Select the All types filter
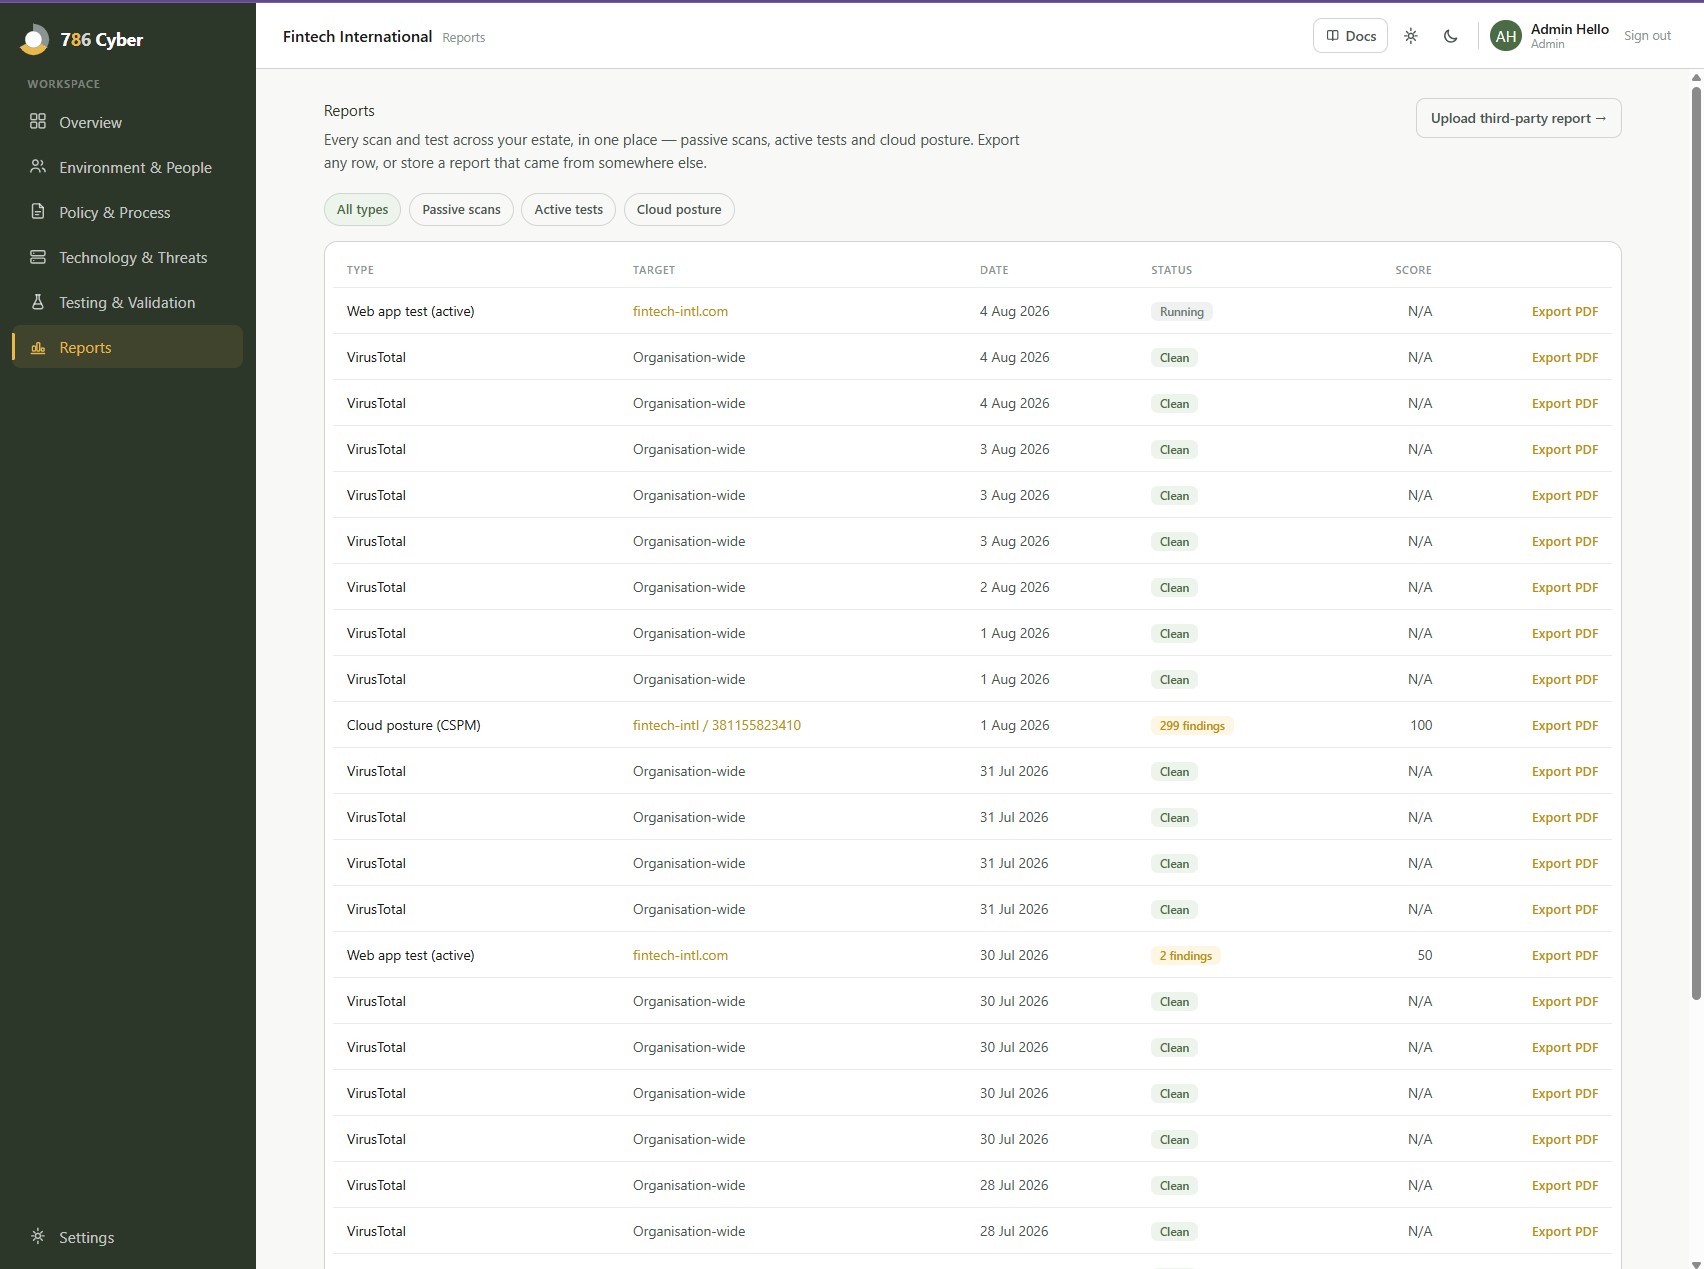Screen dimensions: 1704x1269 coord(362,209)
